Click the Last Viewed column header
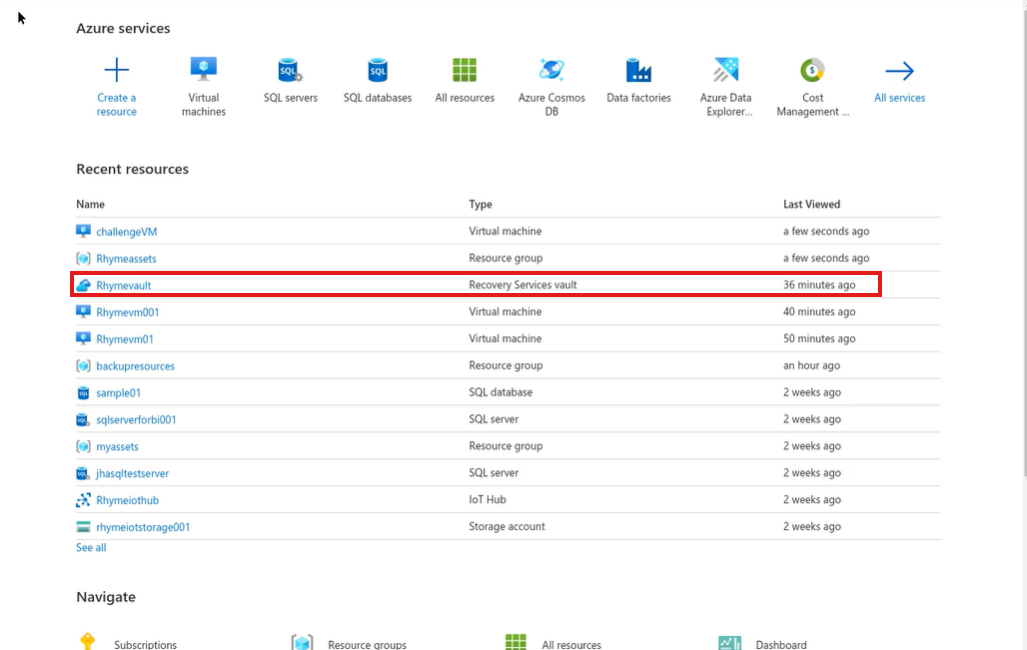This screenshot has height=650, width=1027. coord(812,204)
